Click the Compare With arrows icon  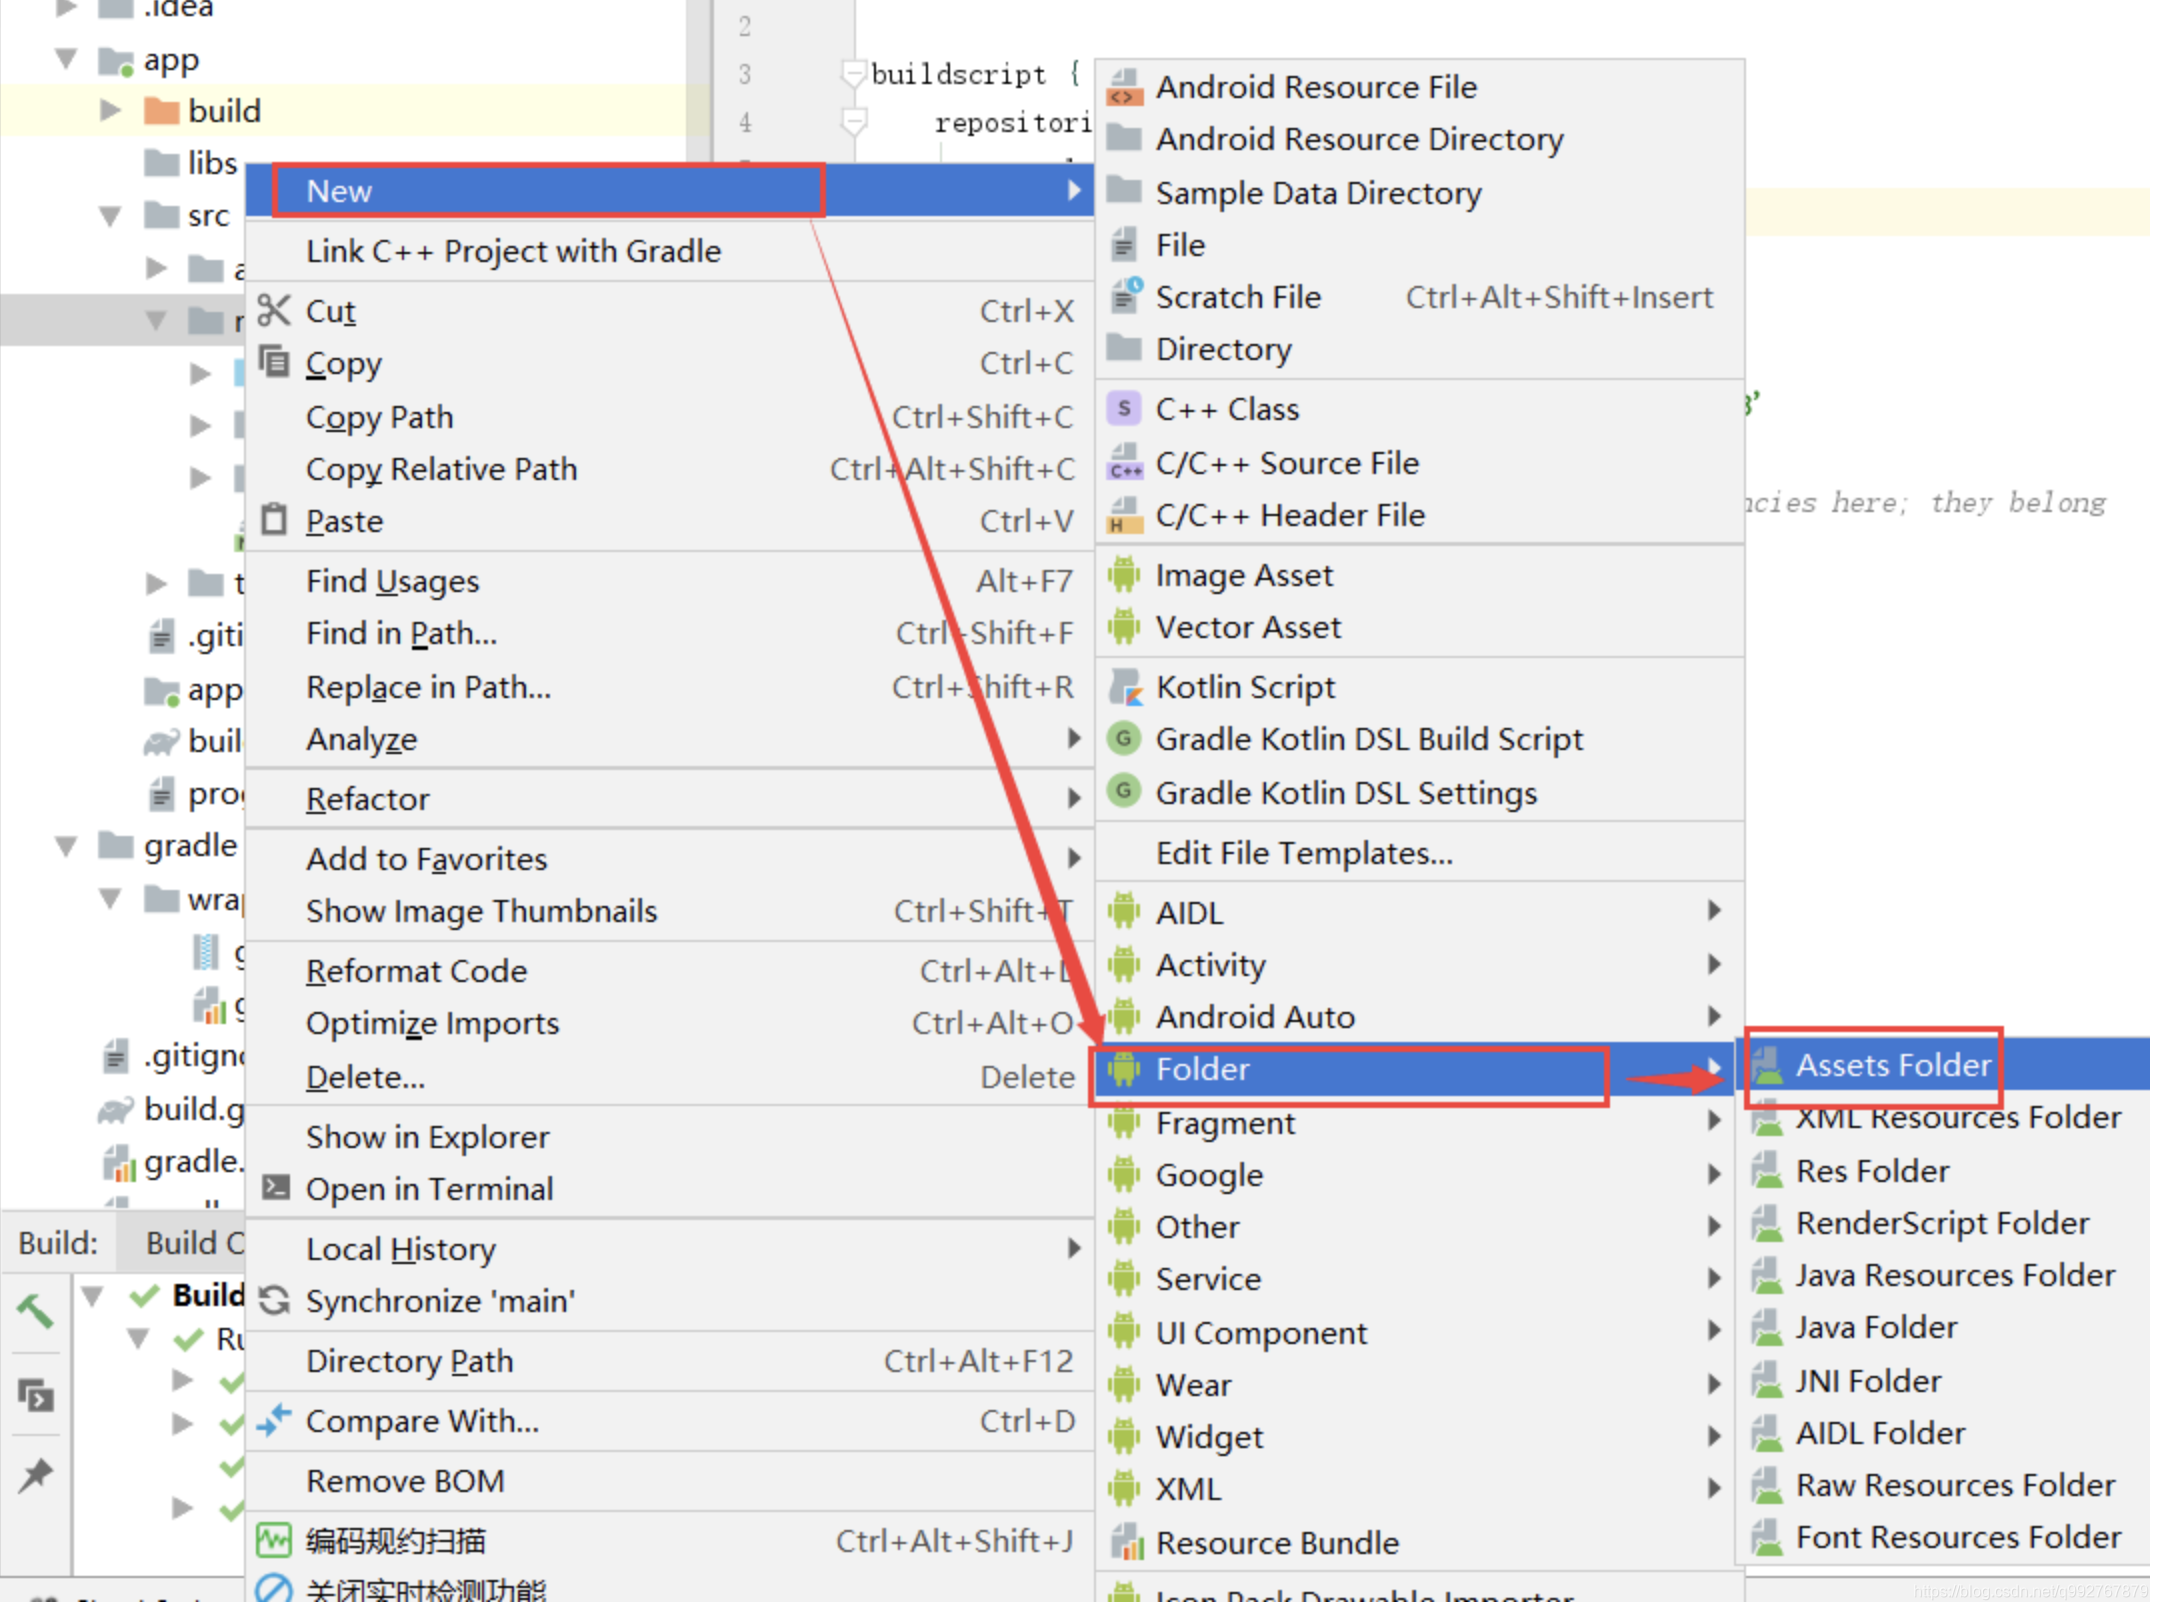273,1421
